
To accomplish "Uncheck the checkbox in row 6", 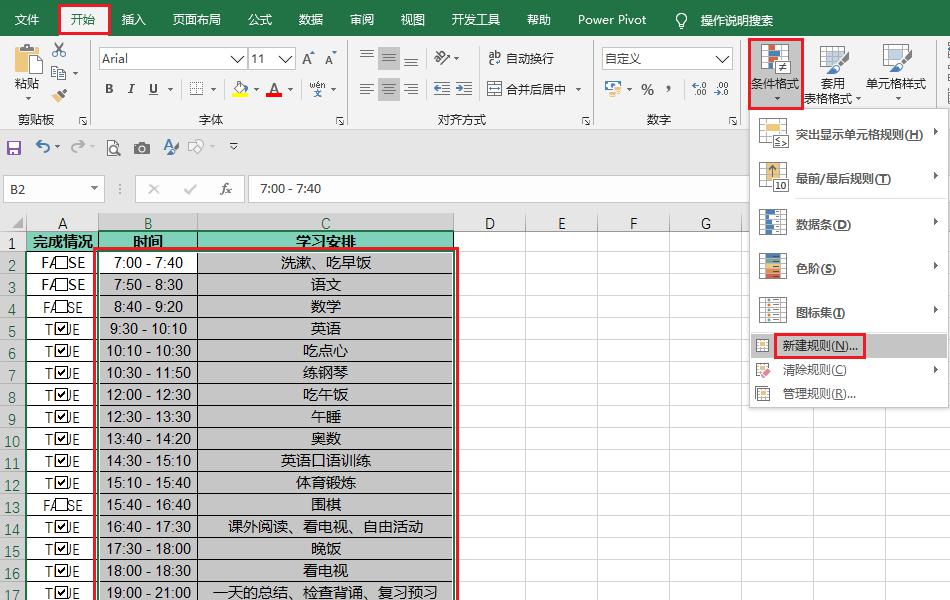I will tap(62, 350).
